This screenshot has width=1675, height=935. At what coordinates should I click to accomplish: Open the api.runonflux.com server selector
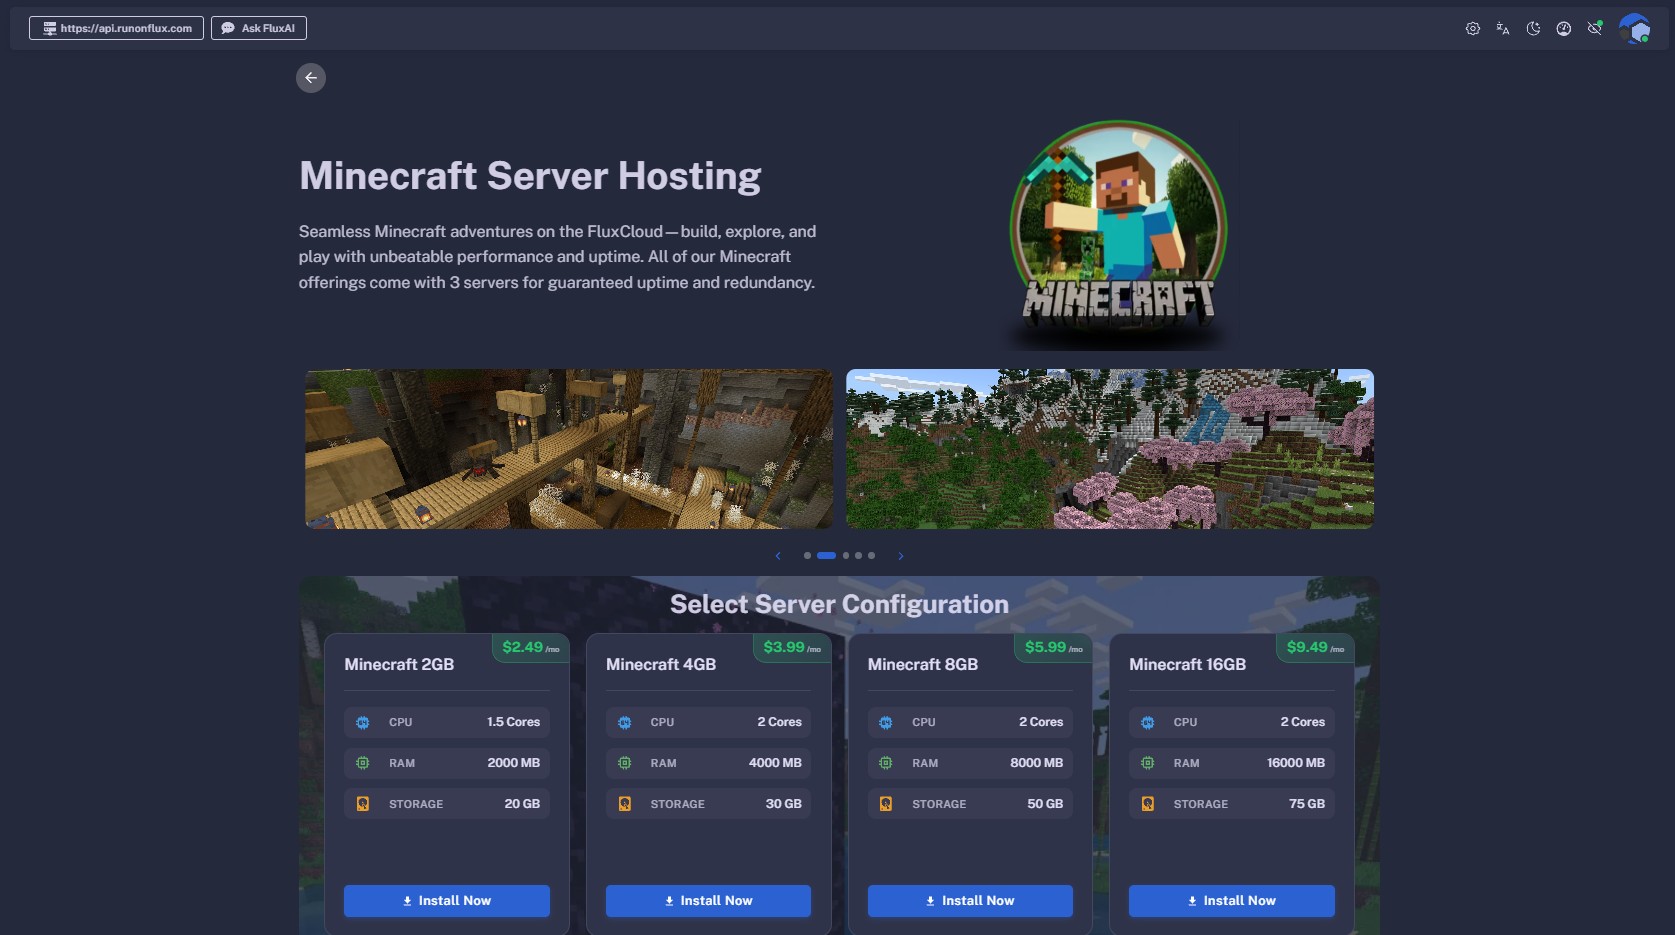tap(116, 28)
